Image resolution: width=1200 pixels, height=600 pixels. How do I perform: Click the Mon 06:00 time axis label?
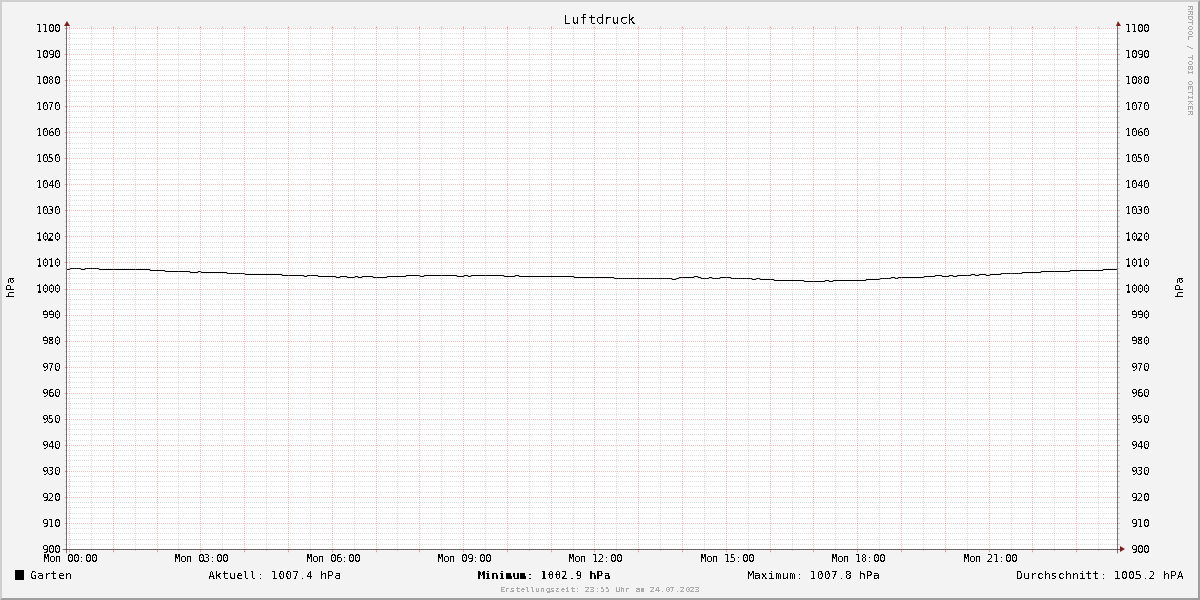click(x=333, y=558)
